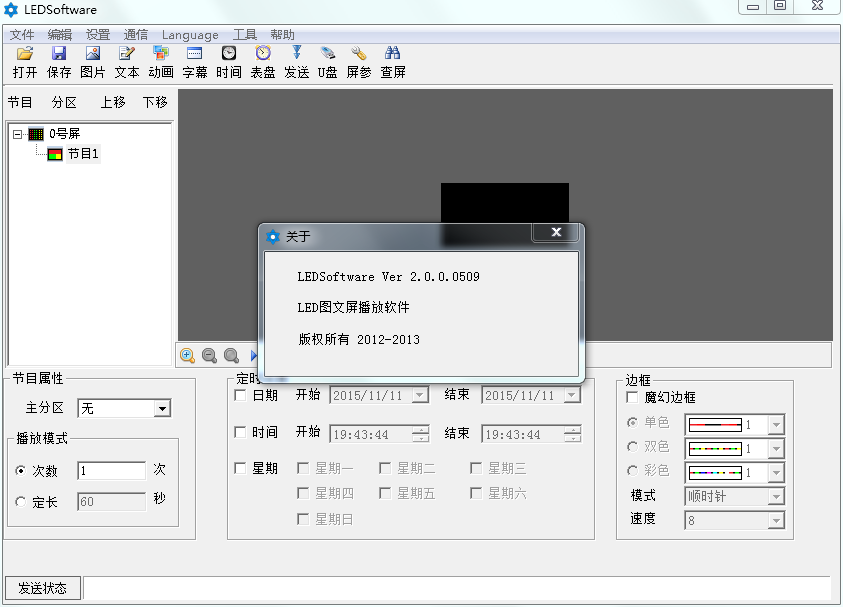Click the 节目1 program icon
Image resolution: width=843 pixels, height=607 pixels.
click(55, 154)
